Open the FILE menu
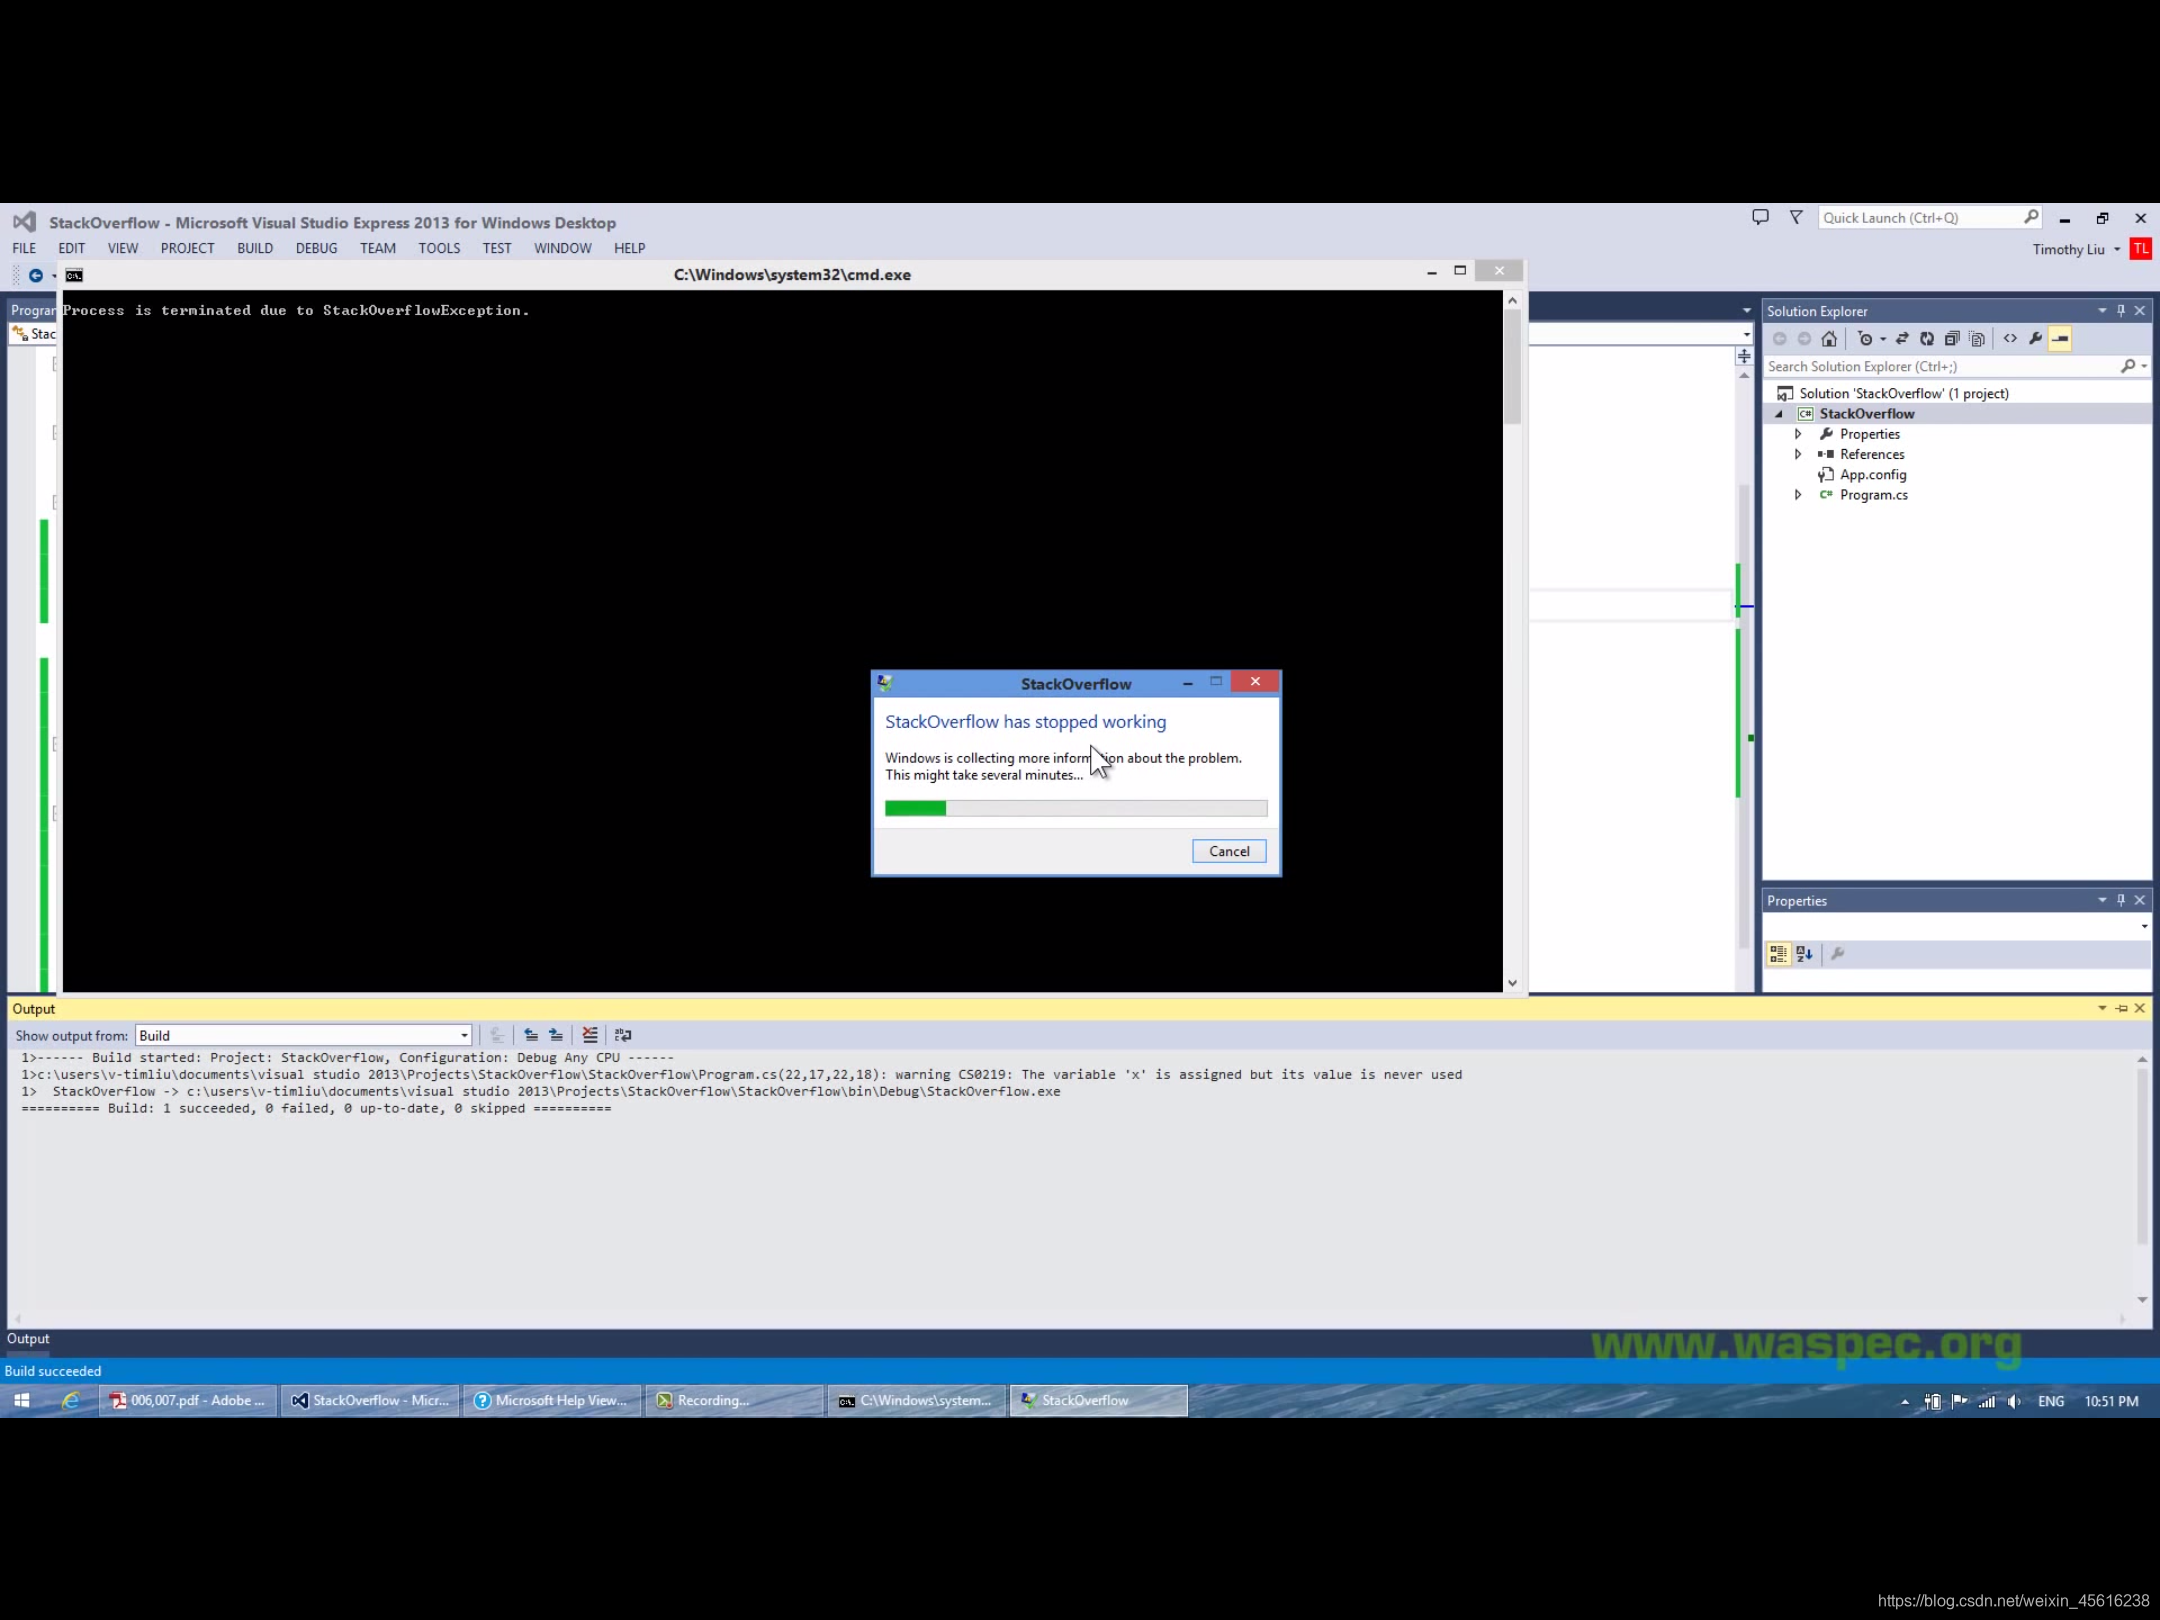 pyautogui.click(x=24, y=248)
